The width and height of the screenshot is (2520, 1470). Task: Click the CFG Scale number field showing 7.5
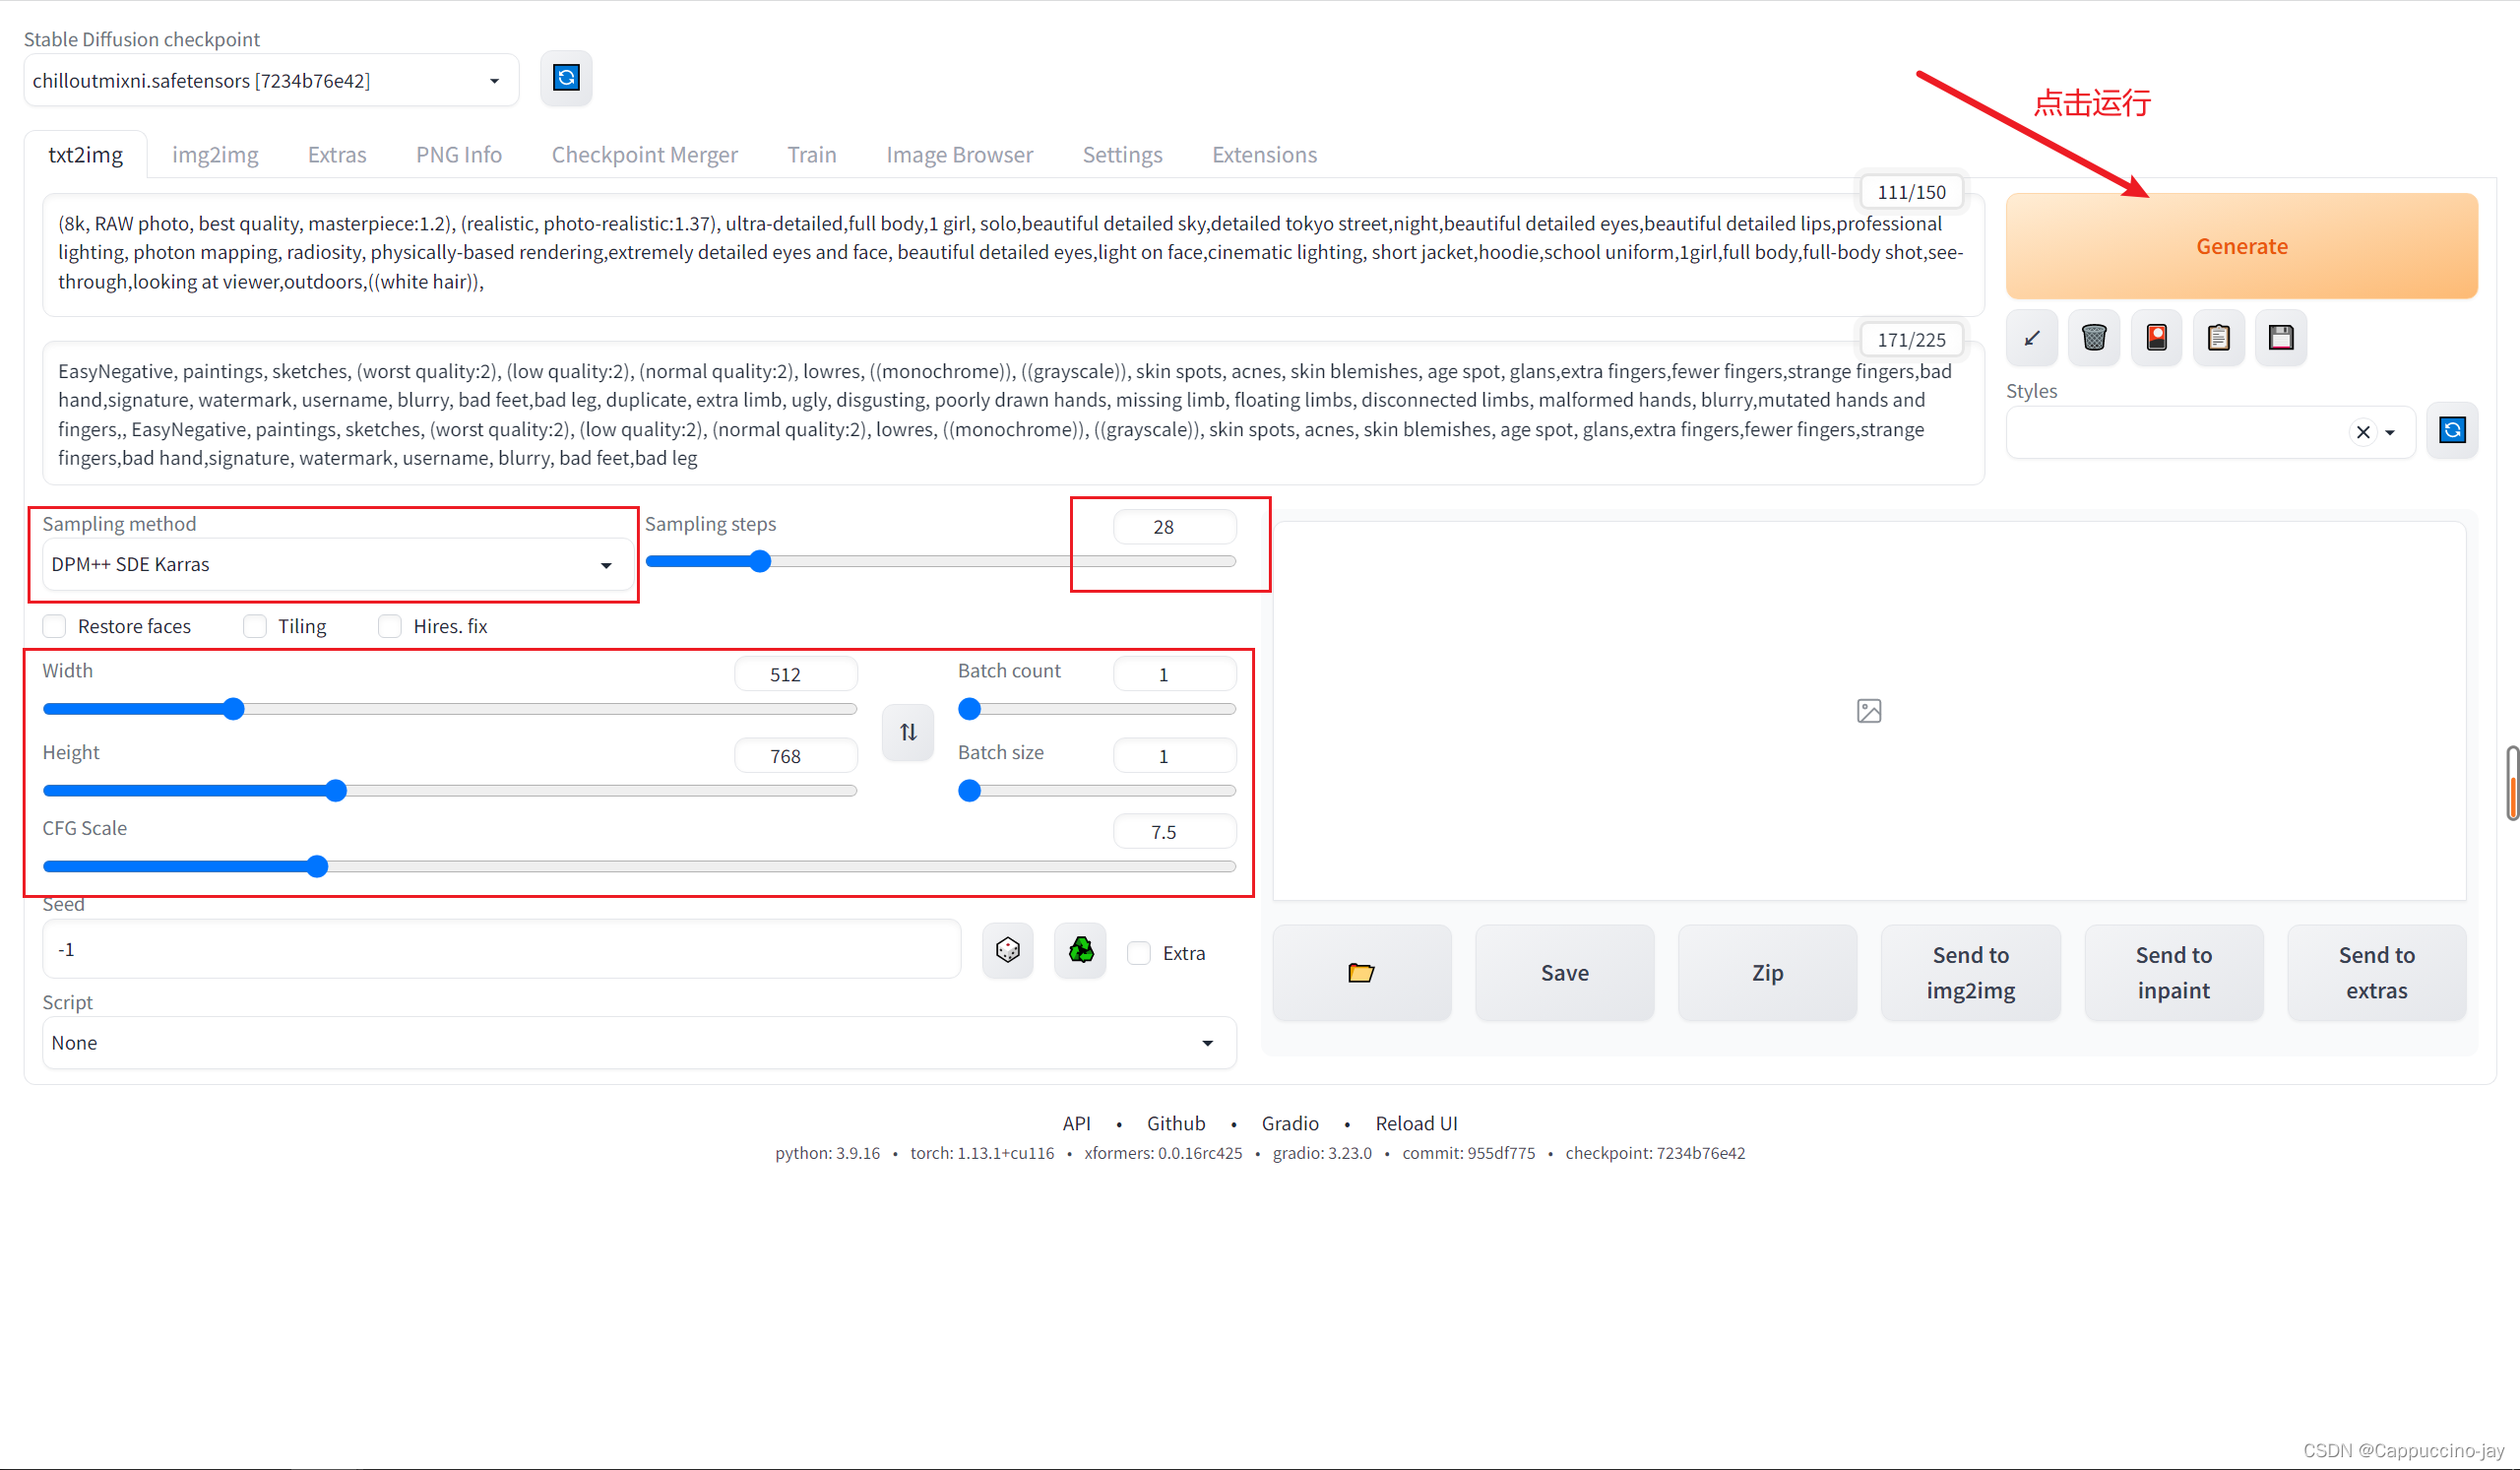[1174, 832]
